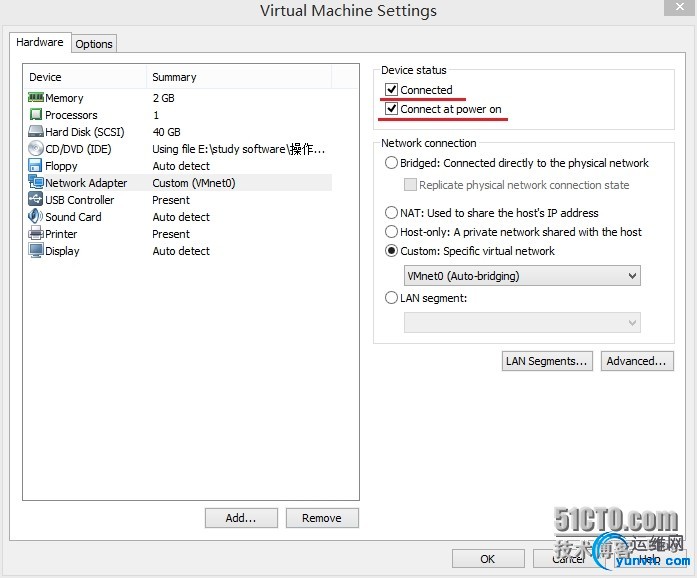The width and height of the screenshot is (697, 578).
Task: Click the Sound Card 'Auto detect' summary
Action: point(181,217)
